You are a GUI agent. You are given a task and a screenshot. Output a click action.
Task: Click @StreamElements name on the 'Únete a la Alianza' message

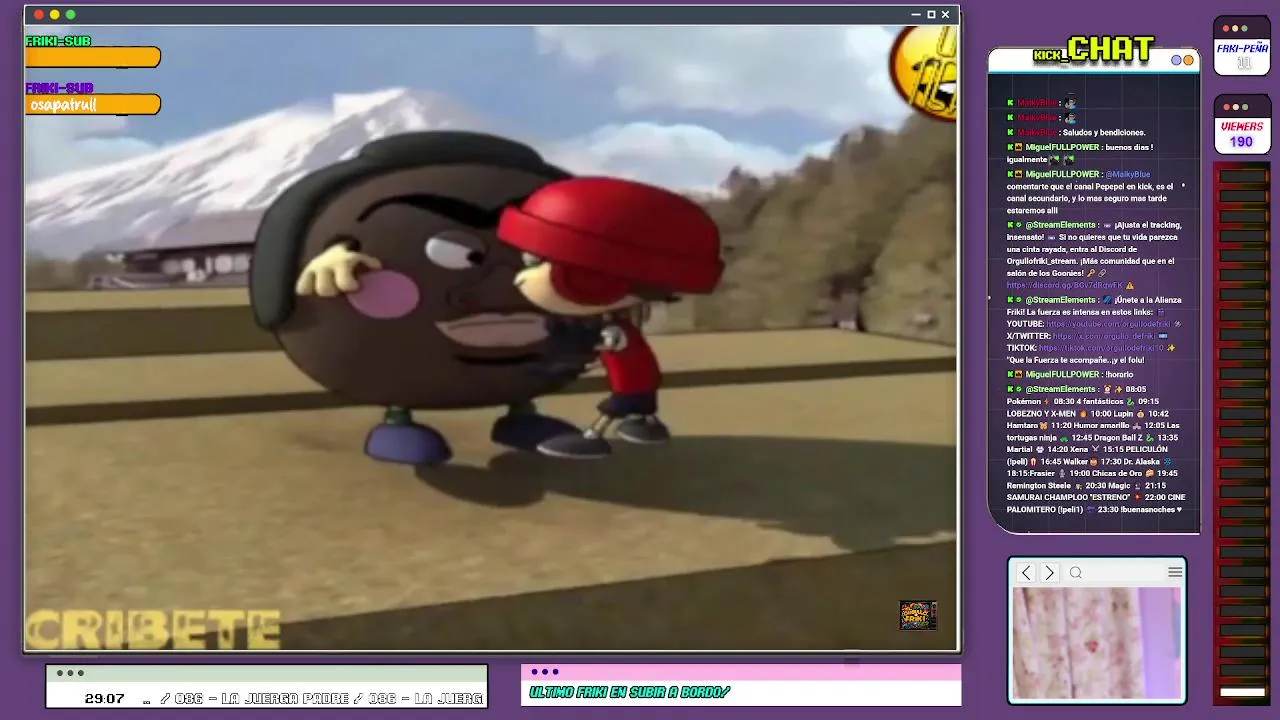tap(1061, 300)
